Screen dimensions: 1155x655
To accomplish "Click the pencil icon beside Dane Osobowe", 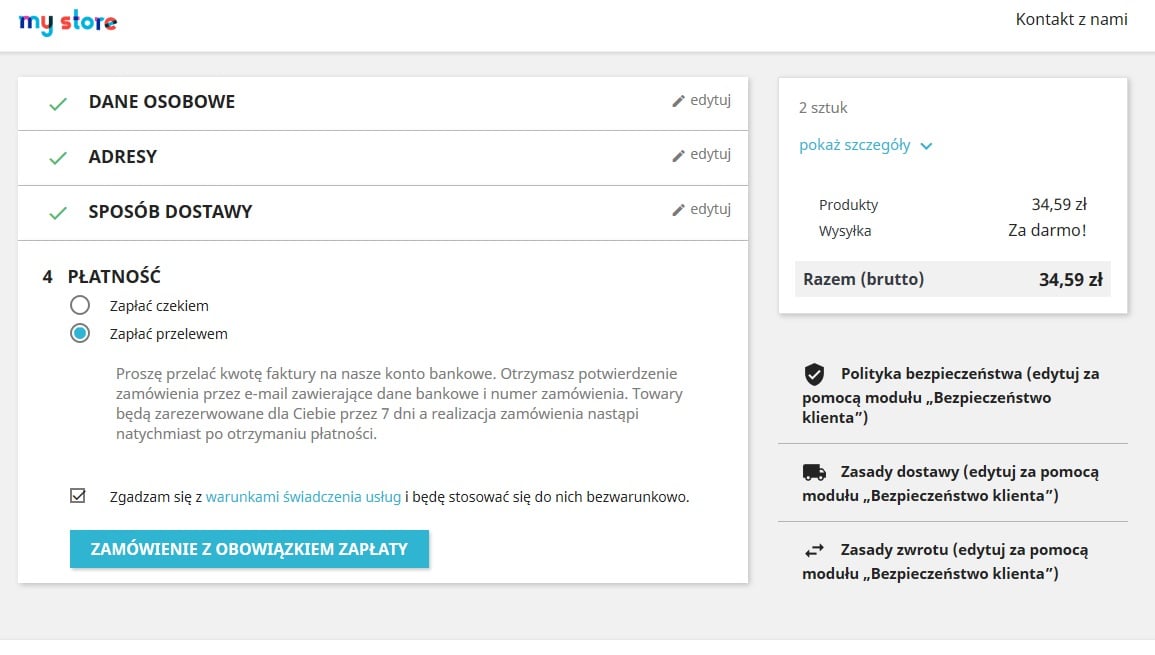I will pos(679,101).
